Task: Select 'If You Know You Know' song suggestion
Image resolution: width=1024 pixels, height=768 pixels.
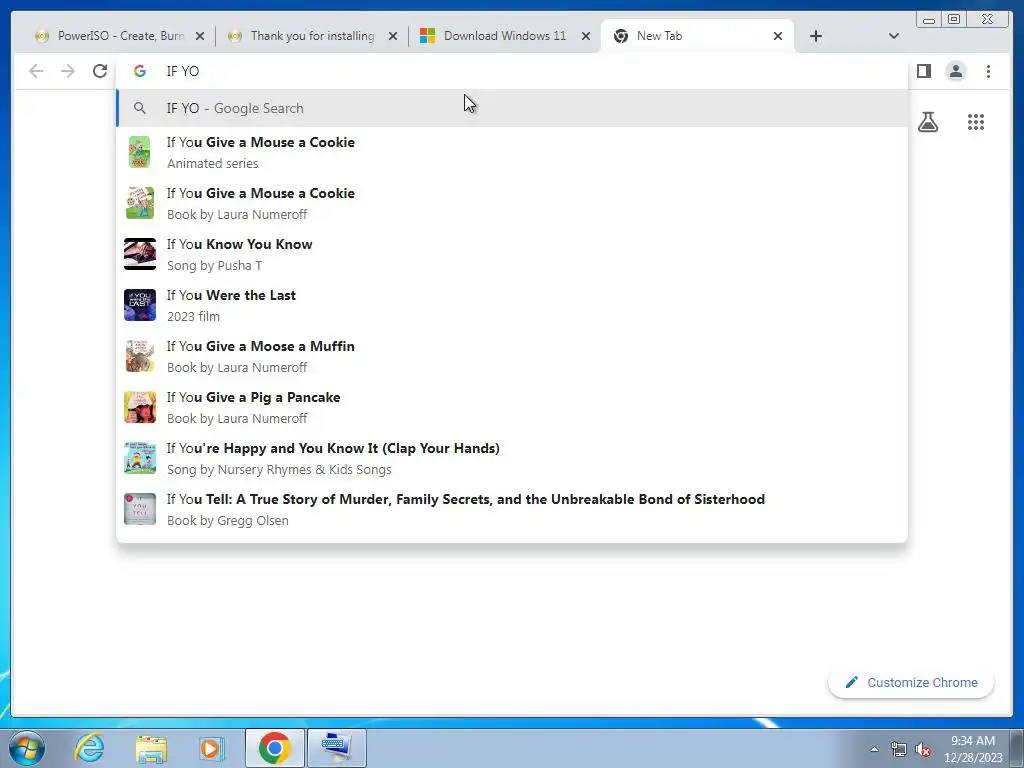Action: 512,254
